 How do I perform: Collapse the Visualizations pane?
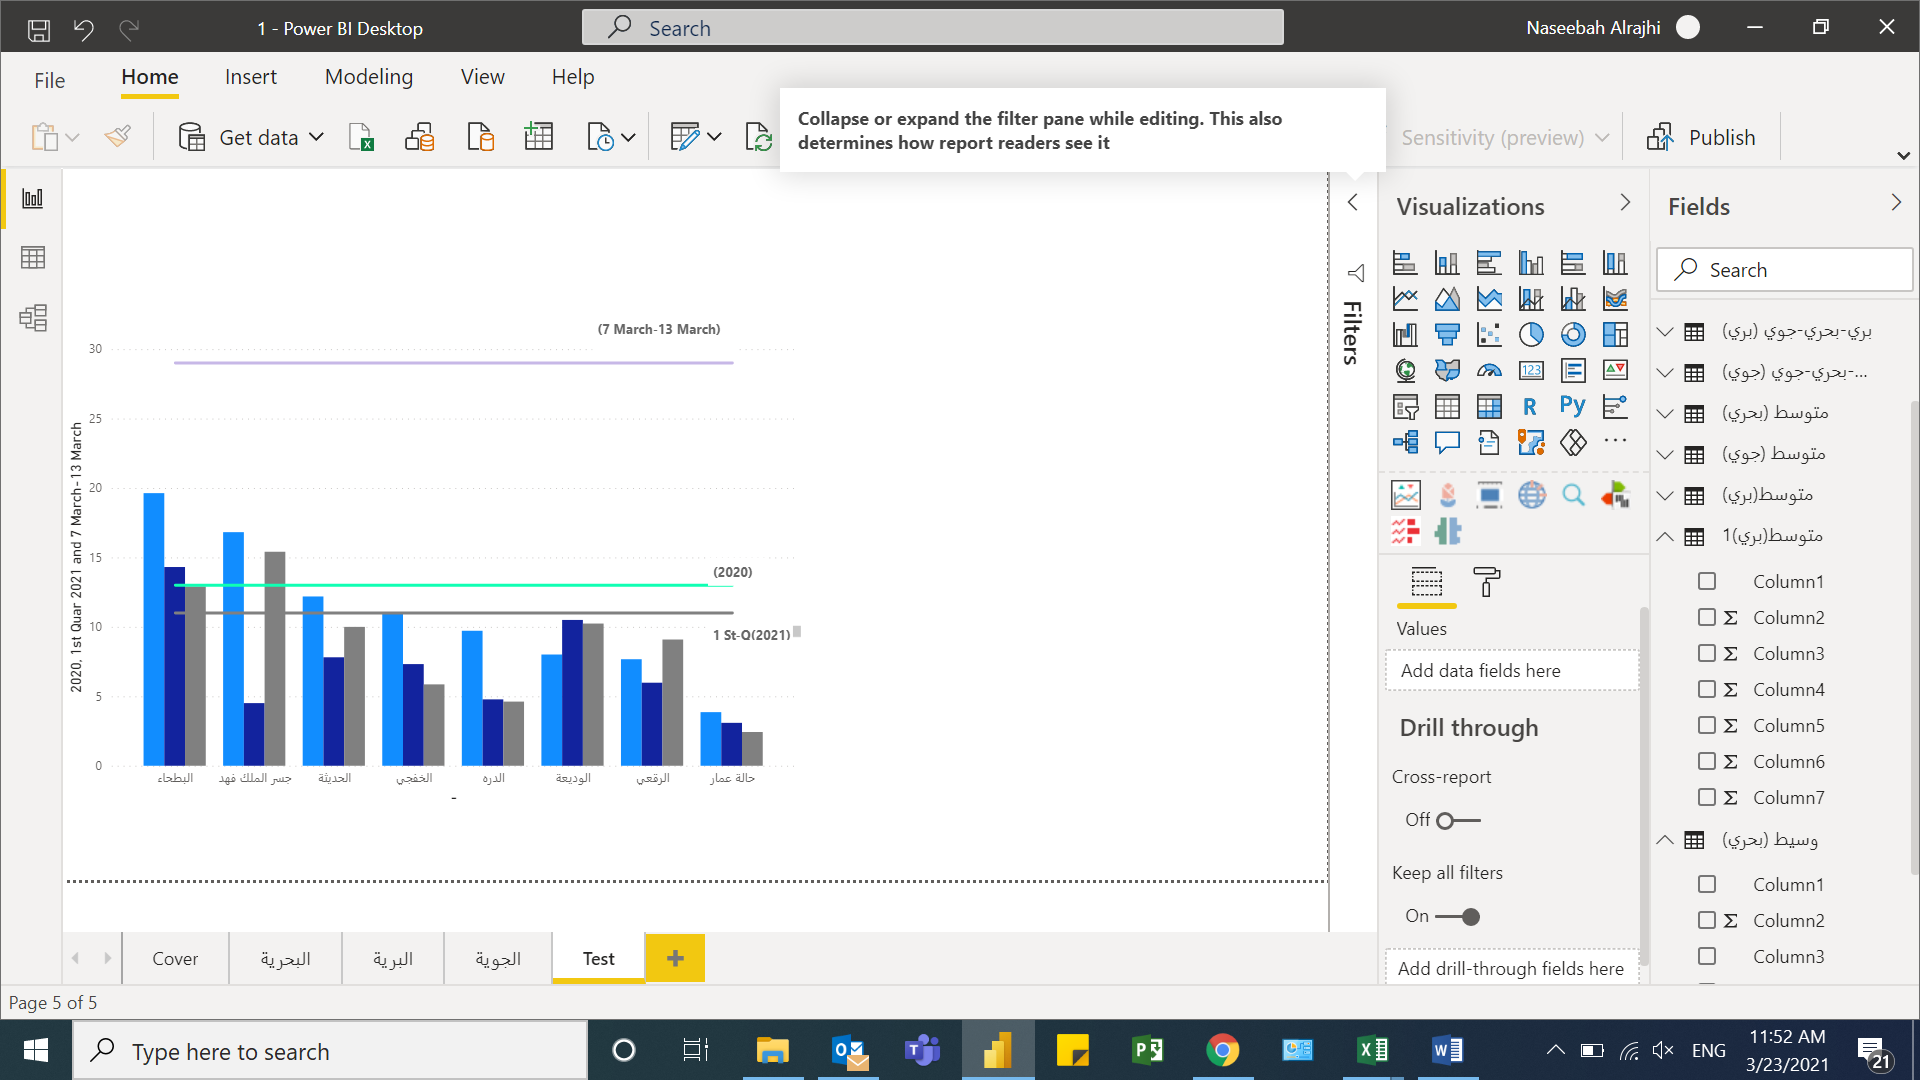[1625, 203]
